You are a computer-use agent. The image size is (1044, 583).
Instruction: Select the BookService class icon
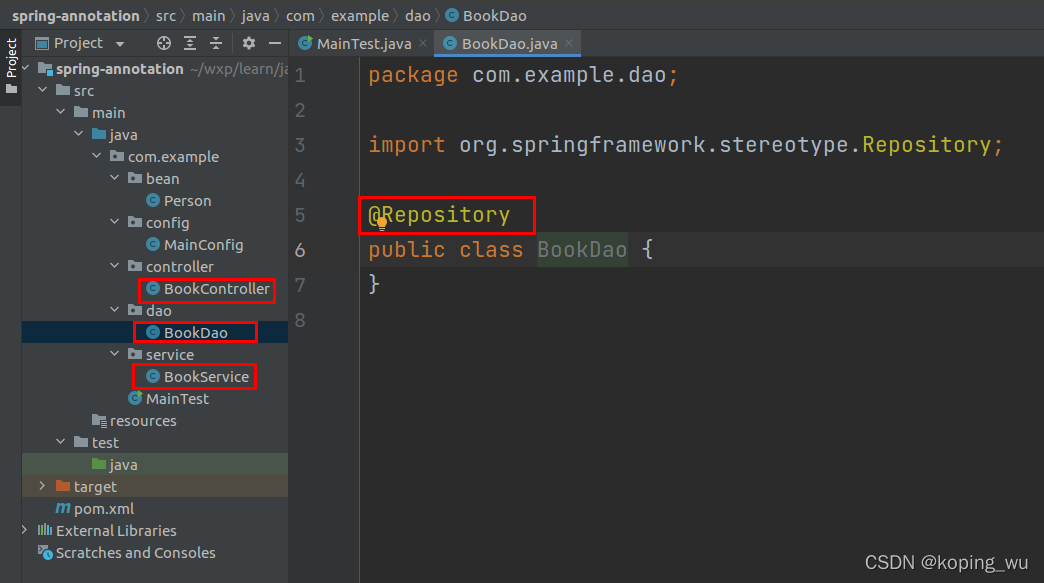153,376
